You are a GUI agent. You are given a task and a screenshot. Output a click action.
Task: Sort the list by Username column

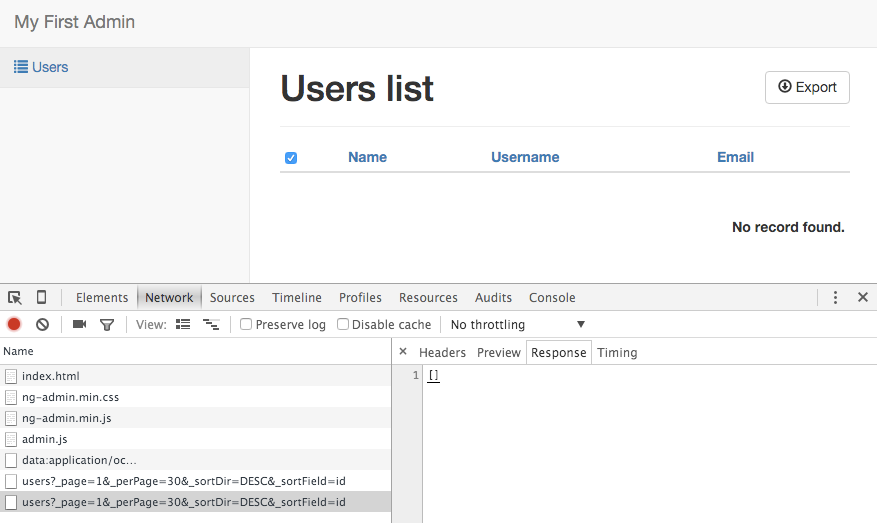tap(525, 157)
